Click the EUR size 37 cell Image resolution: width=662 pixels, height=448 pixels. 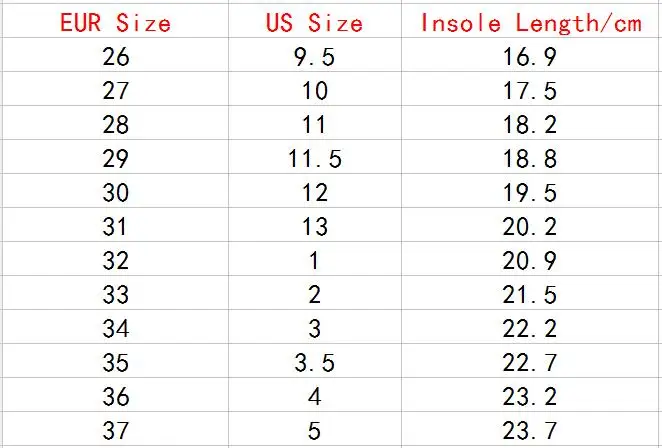pyautogui.click(x=115, y=429)
